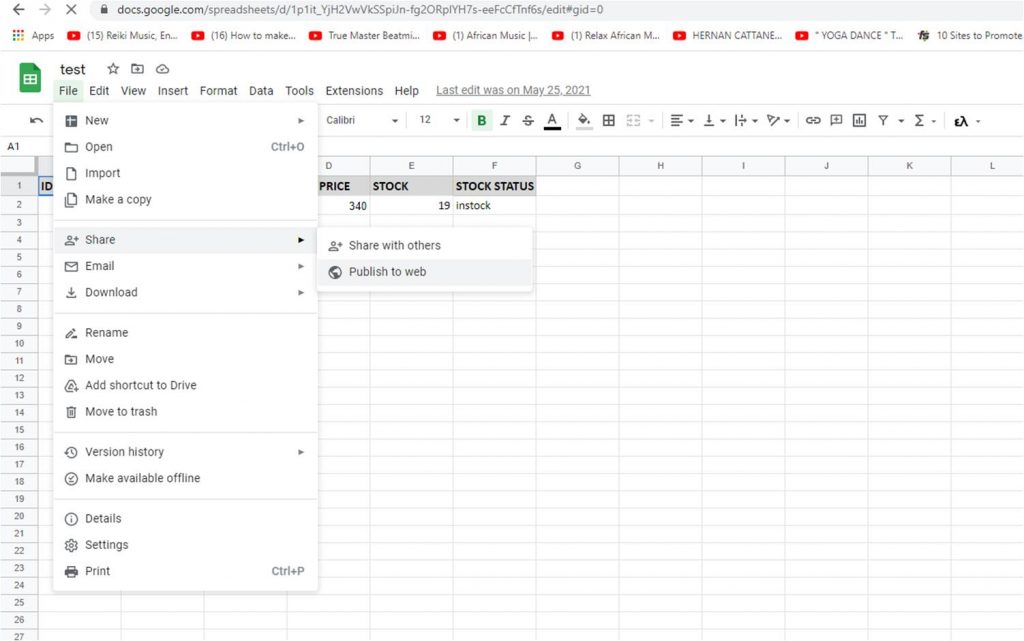This screenshot has height=641, width=1024.
Task: Click the create filter icon
Action: [x=883, y=120]
